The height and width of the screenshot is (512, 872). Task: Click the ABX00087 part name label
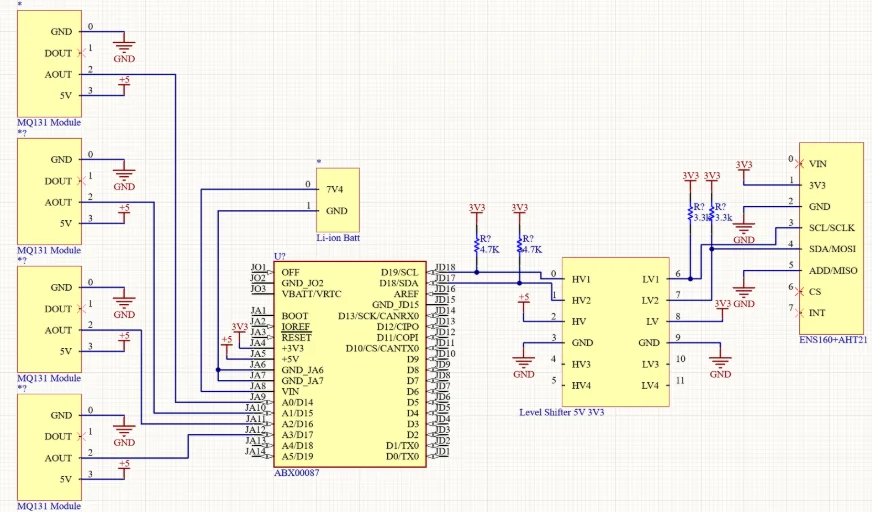pos(296,473)
